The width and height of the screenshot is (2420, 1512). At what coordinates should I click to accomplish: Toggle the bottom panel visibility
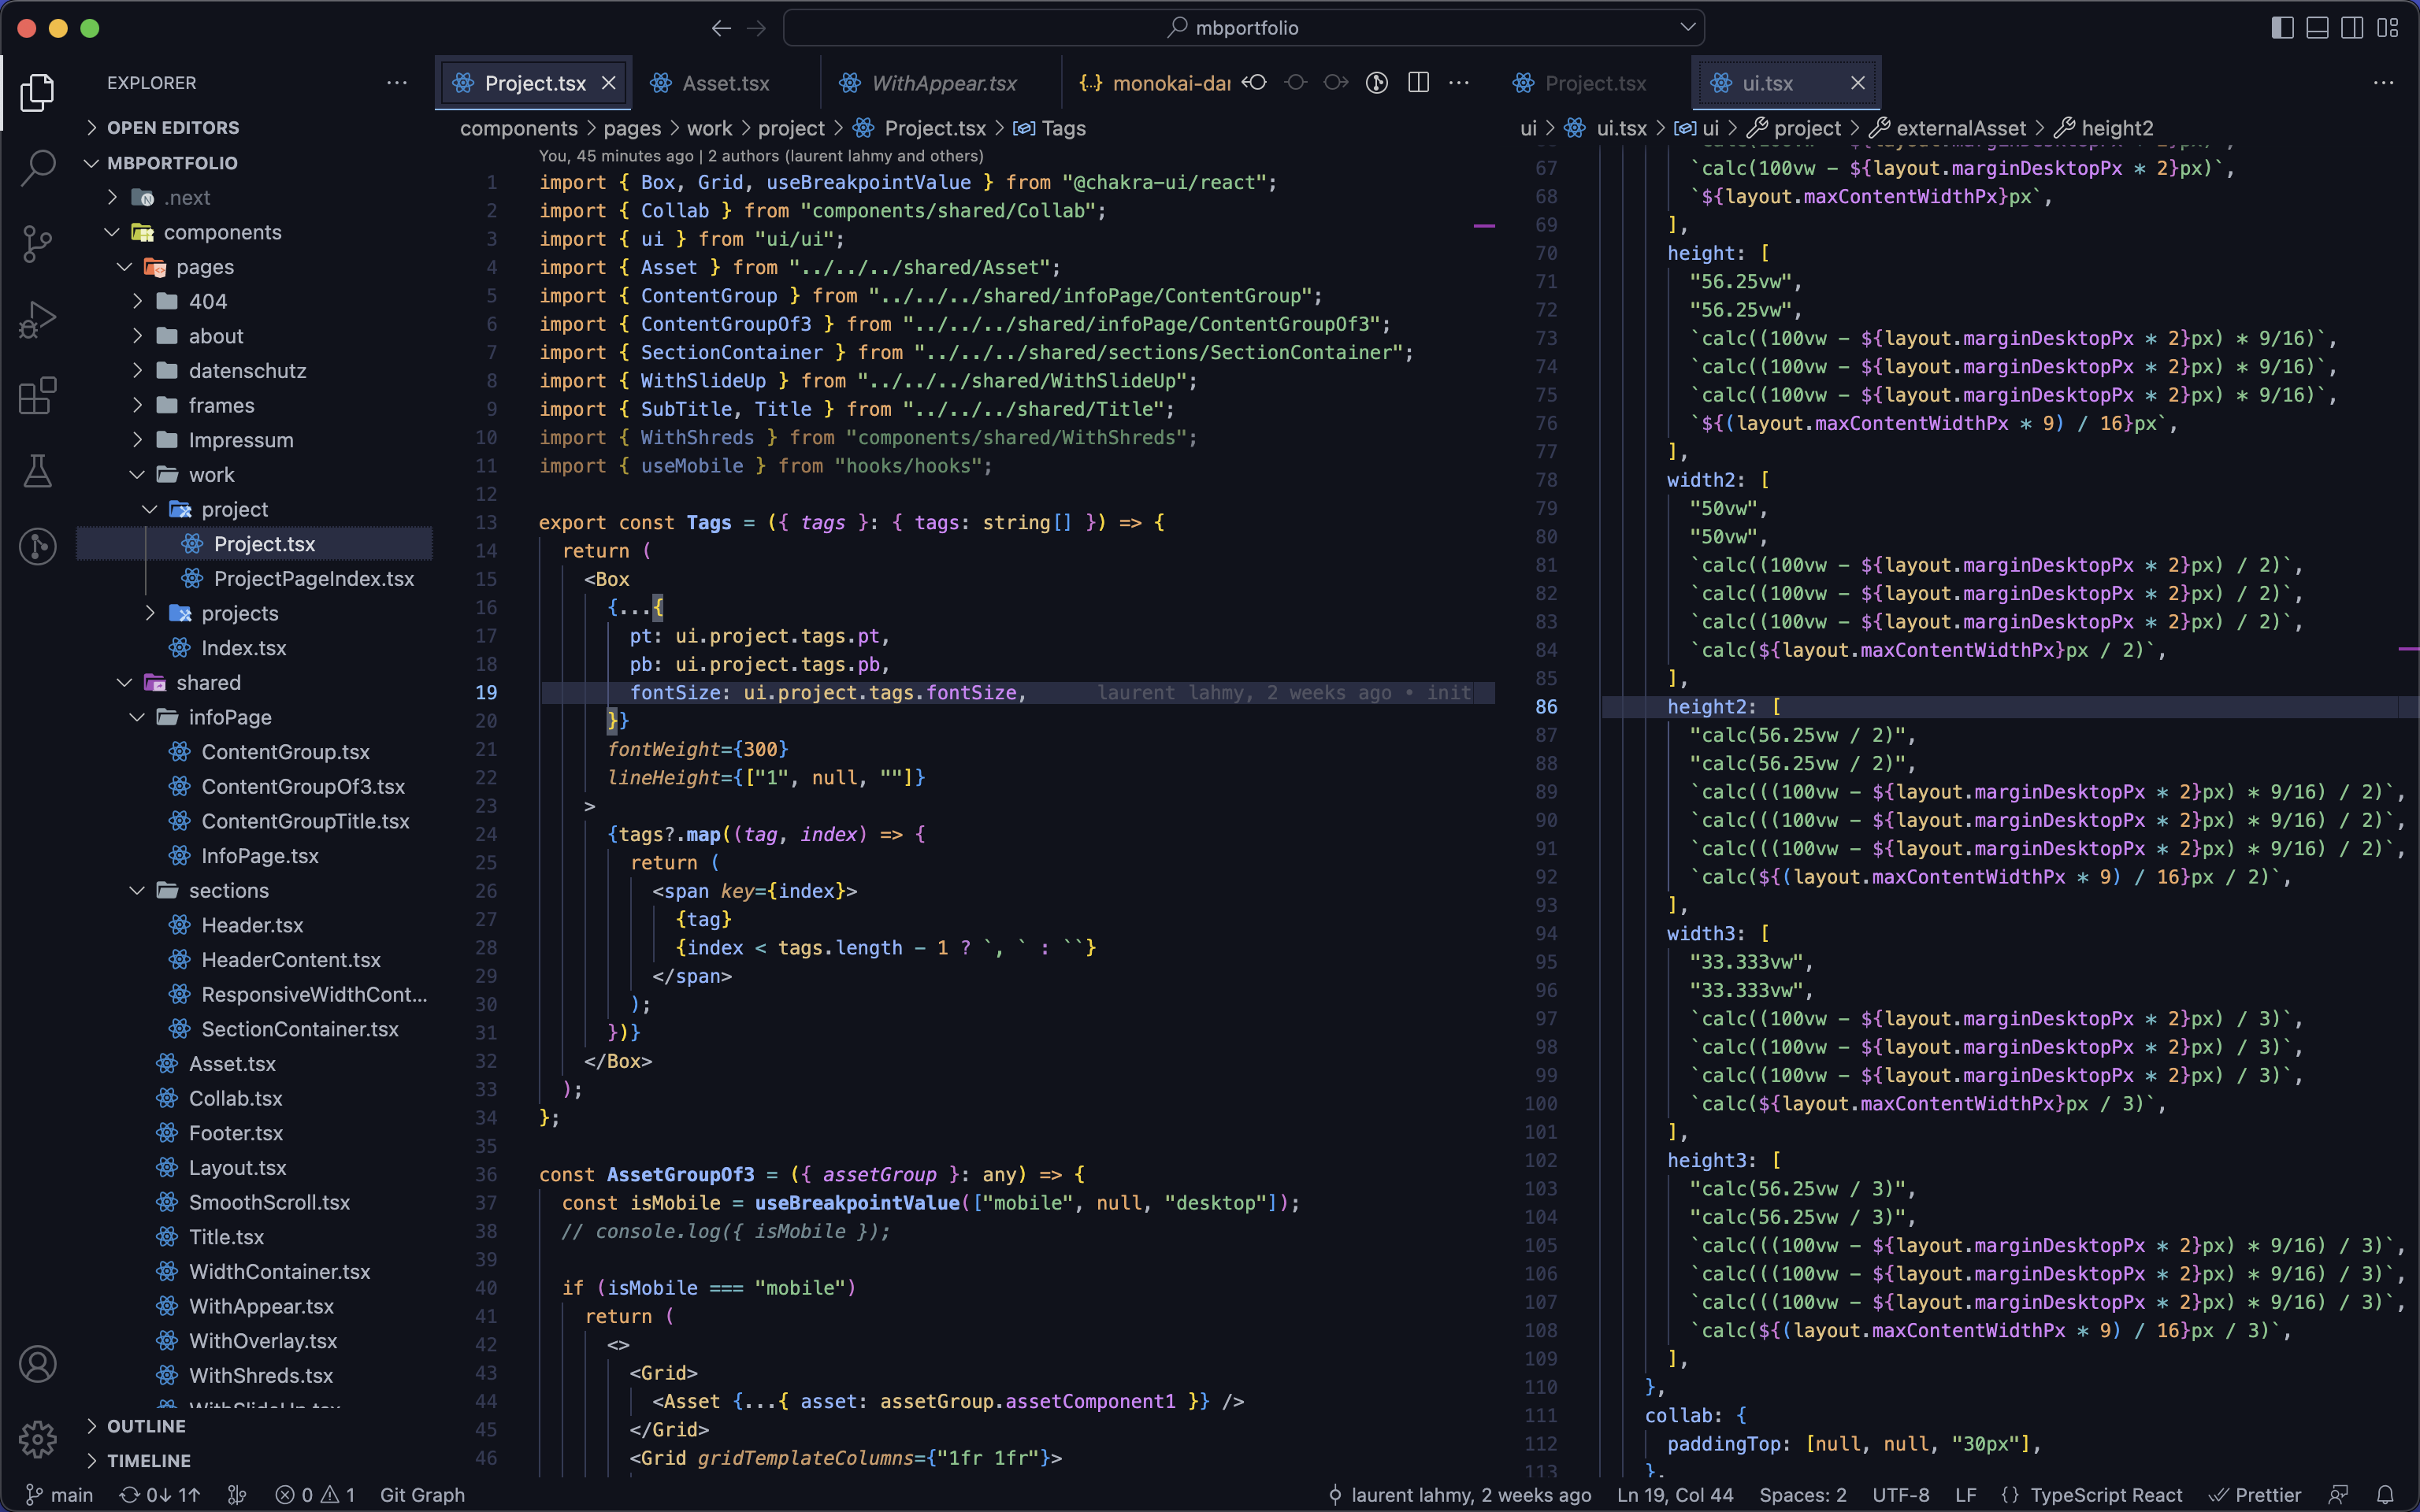[x=2317, y=28]
